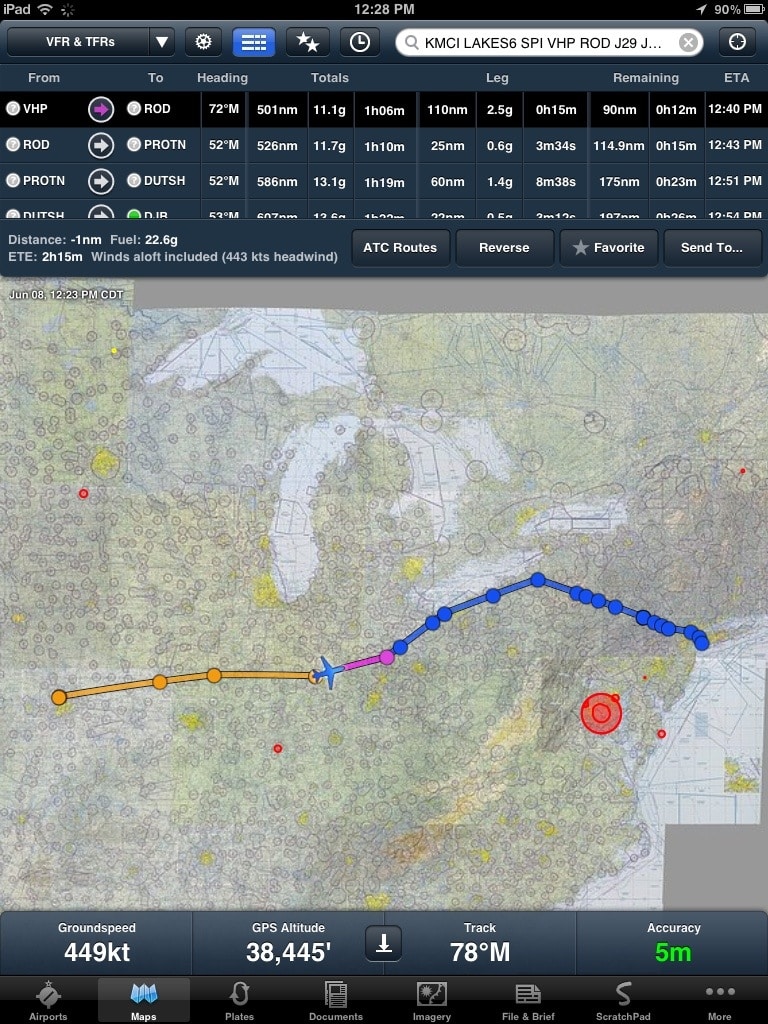Viewport: 768px width, 1024px height.
Task: Open the ScratchPad tab icon
Action: [x=623, y=1000]
